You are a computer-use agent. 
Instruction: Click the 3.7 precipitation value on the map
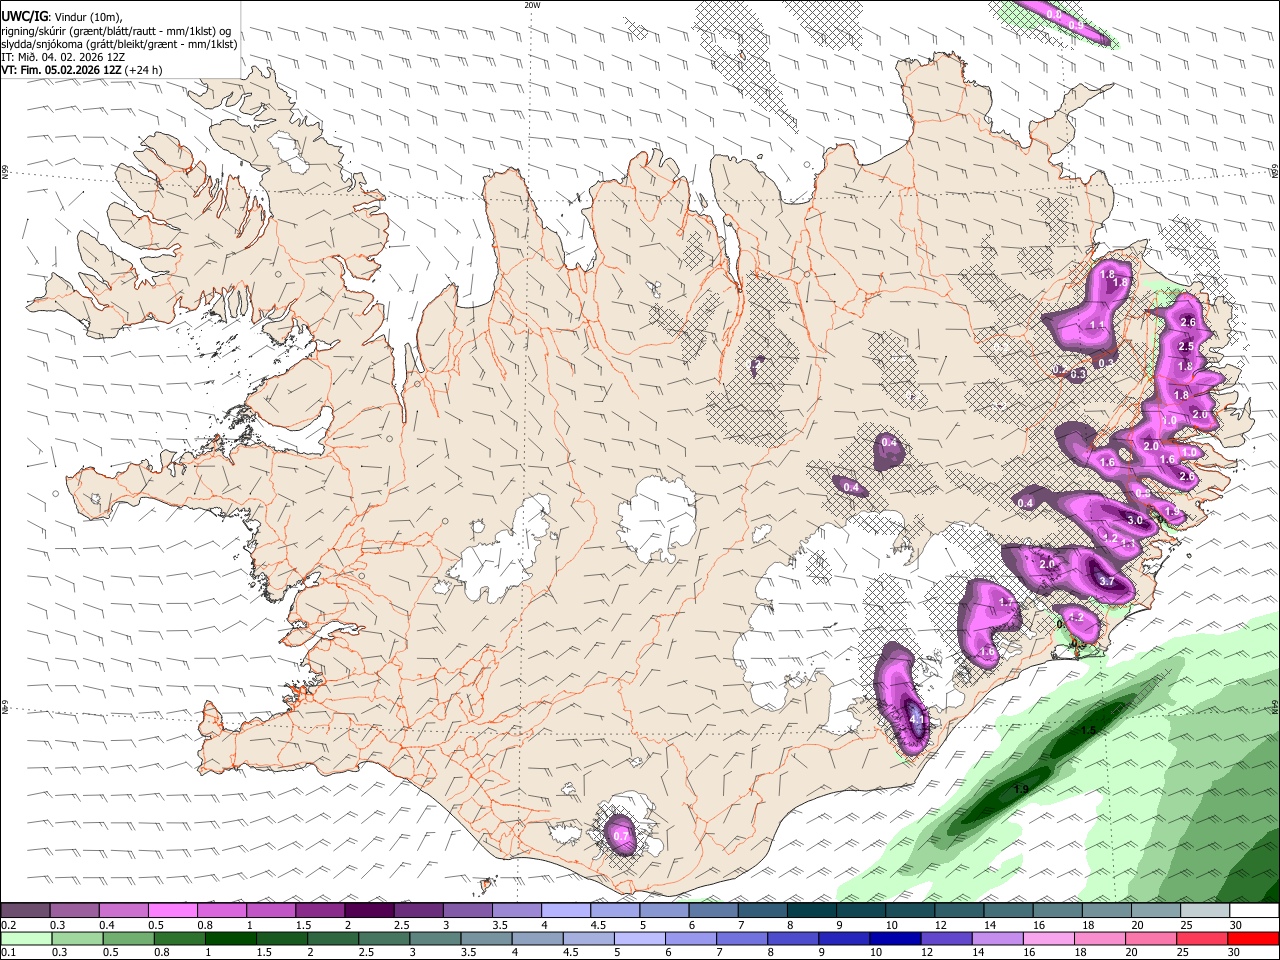1106,582
